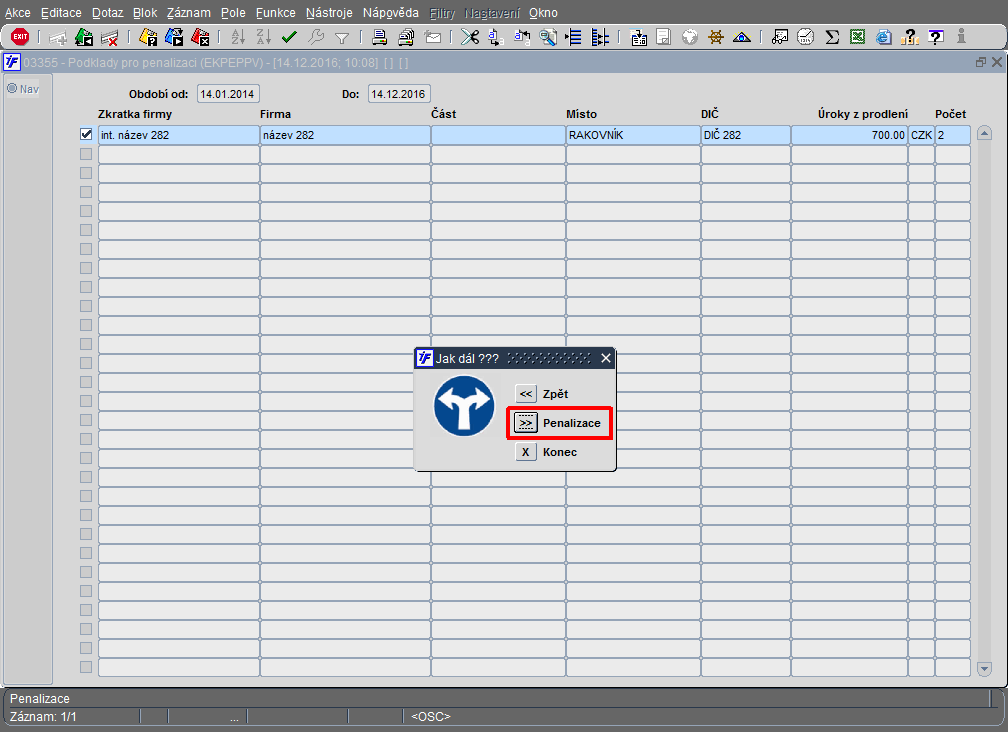Image resolution: width=1008 pixels, height=732 pixels.
Task: Click the Období od date field
Action: tap(228, 94)
